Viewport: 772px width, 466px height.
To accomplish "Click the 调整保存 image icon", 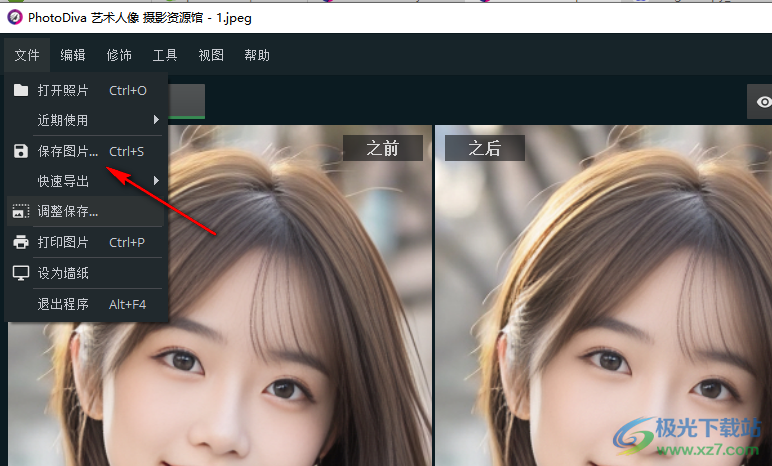I will (x=21, y=211).
